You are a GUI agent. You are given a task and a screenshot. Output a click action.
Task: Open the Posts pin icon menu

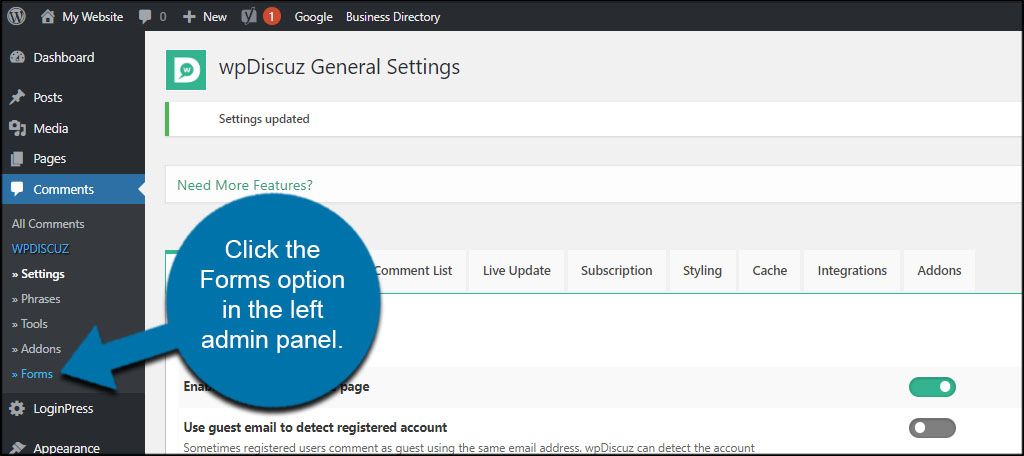[x=17, y=98]
